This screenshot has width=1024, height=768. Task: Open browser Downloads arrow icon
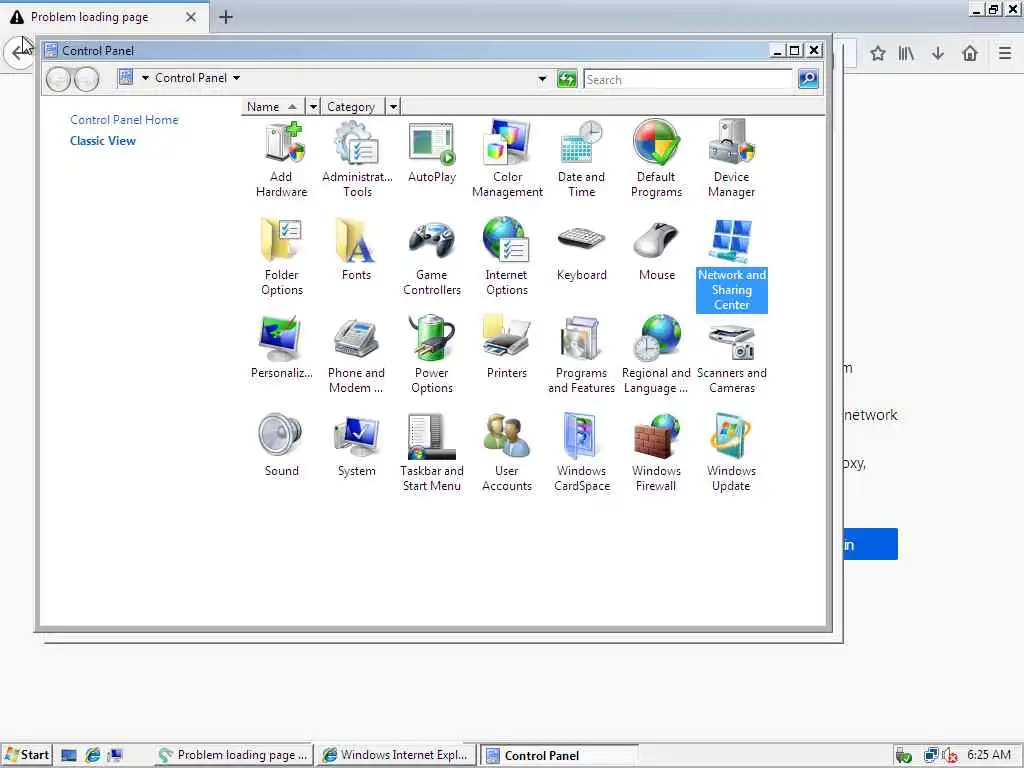click(x=938, y=53)
